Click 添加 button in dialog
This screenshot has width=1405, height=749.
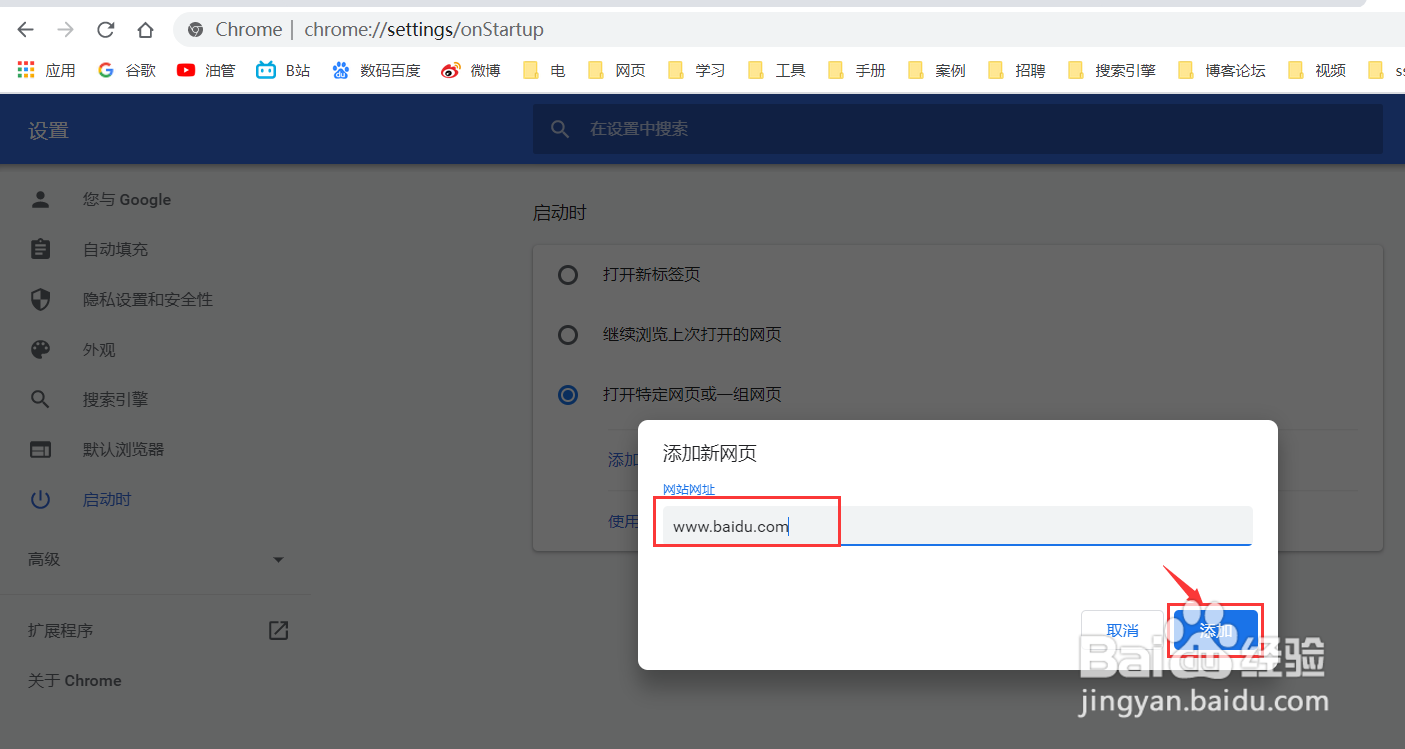coord(1216,631)
